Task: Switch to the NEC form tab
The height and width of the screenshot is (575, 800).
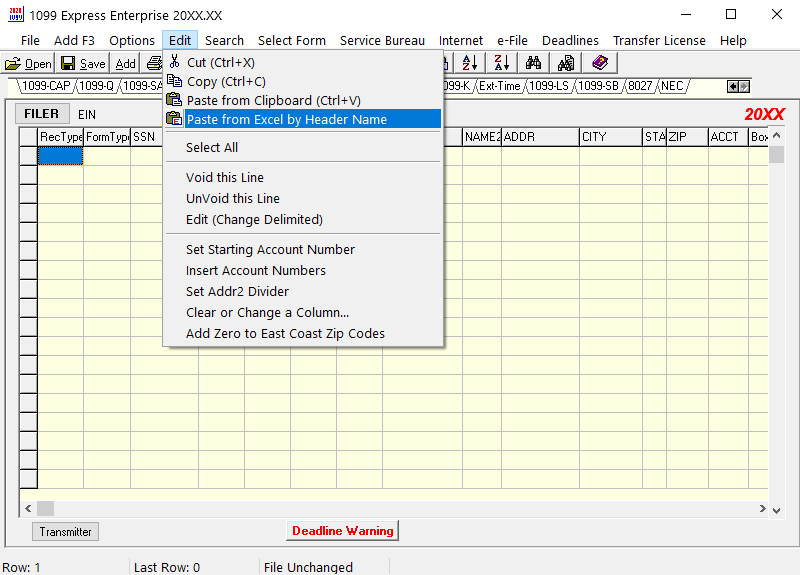Action: 672,86
